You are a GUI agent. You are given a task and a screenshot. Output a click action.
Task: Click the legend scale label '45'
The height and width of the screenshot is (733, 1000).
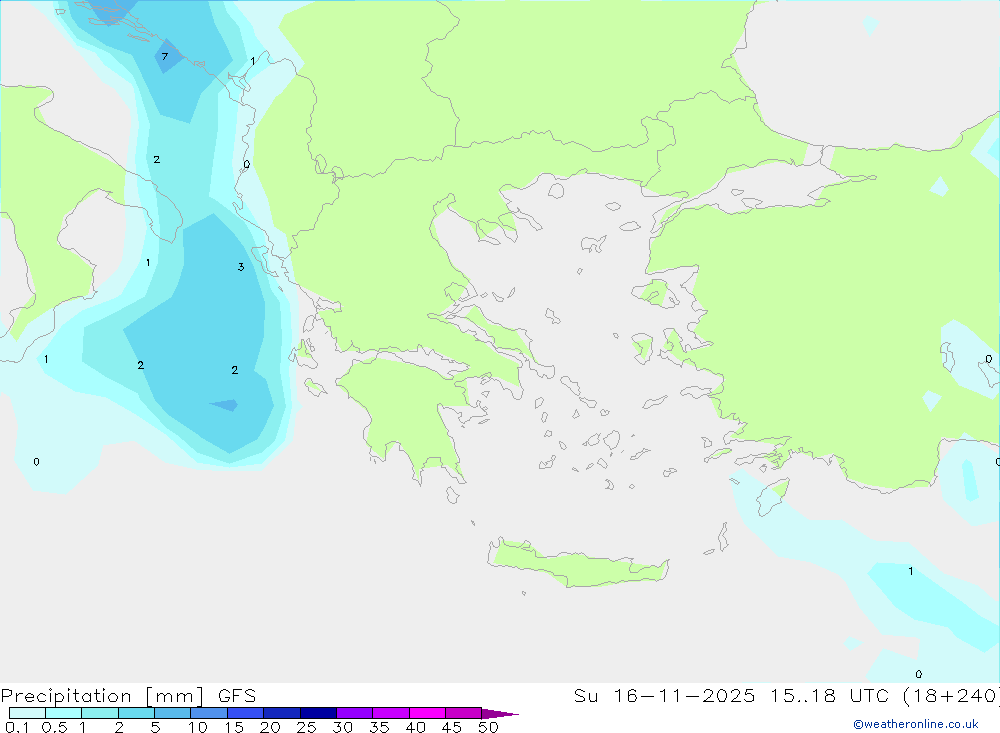point(452,727)
